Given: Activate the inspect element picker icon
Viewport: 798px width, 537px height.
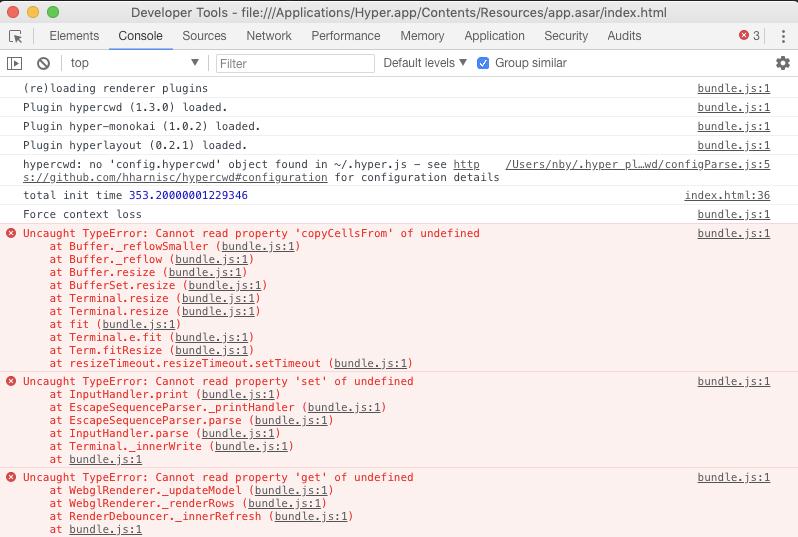Looking at the screenshot, I should tap(16, 36).
